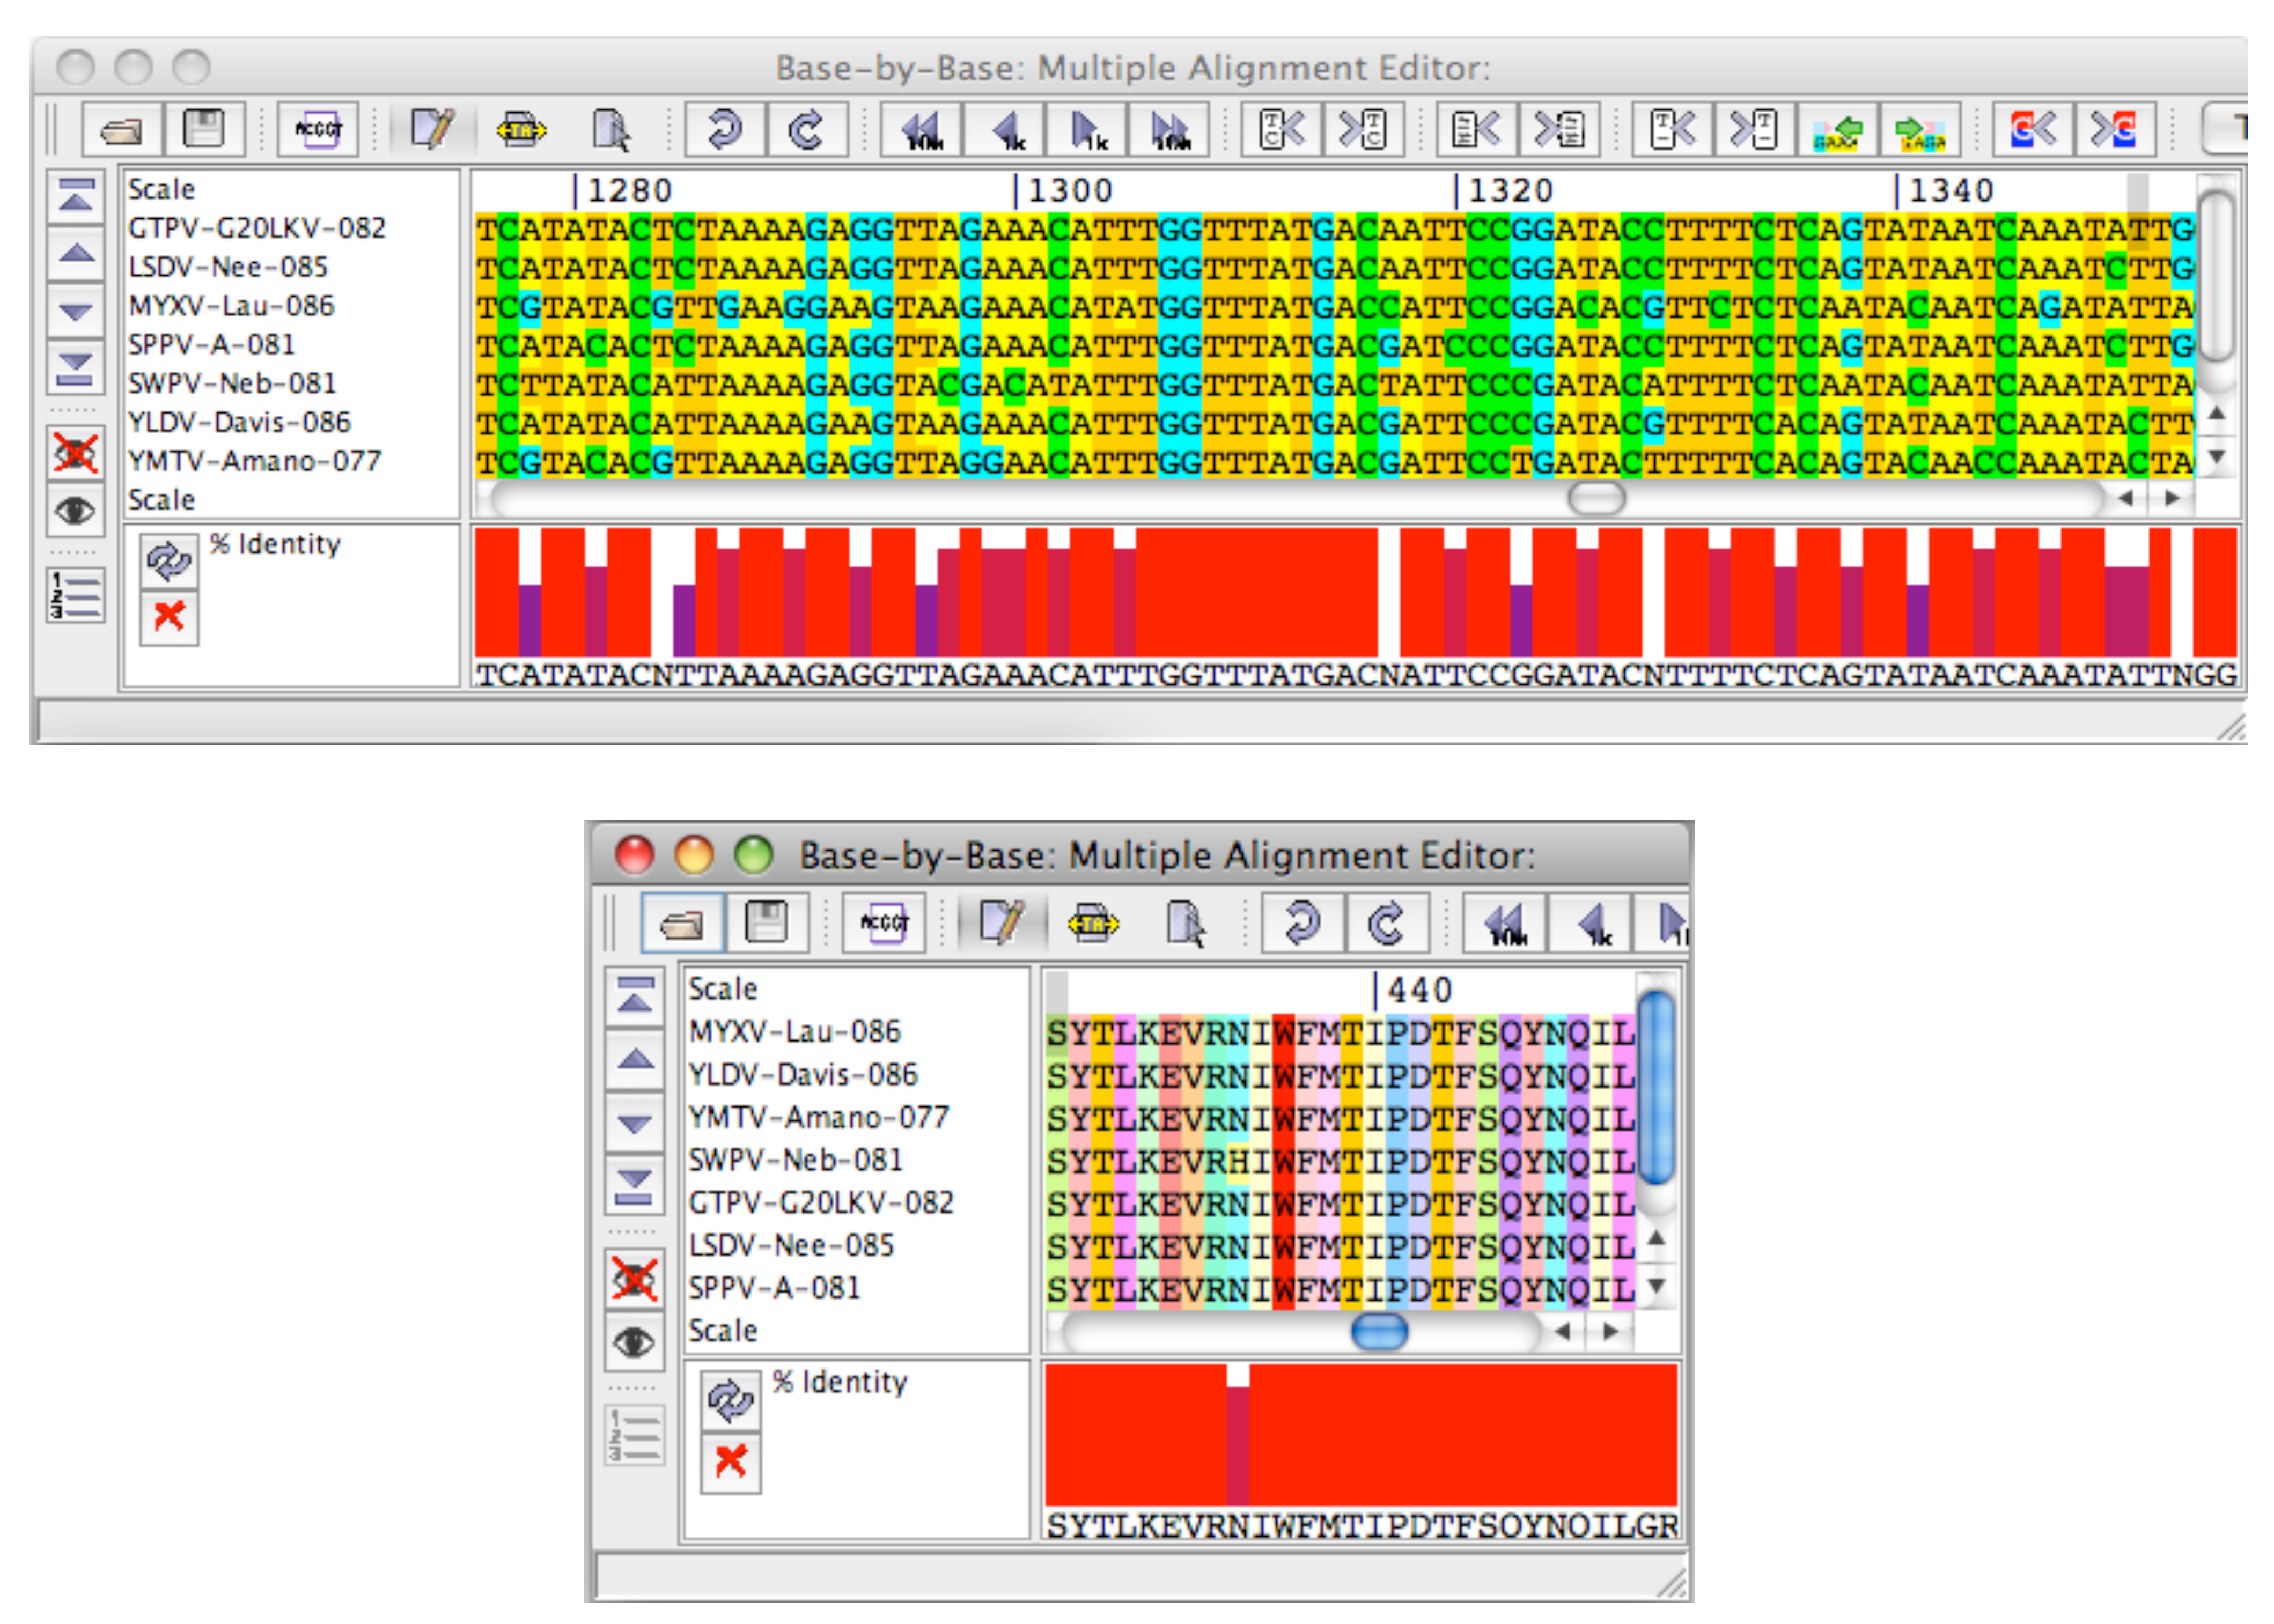
Task: Move sequence down in the DNA window
Action: [76, 311]
